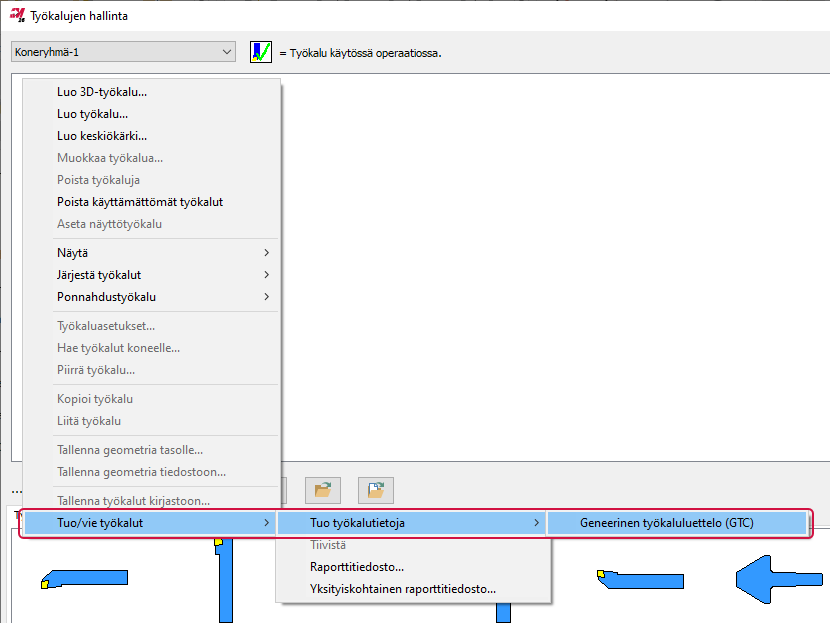
Task: Open Raporttitiedosto... from the submenu
Action: 357,567
